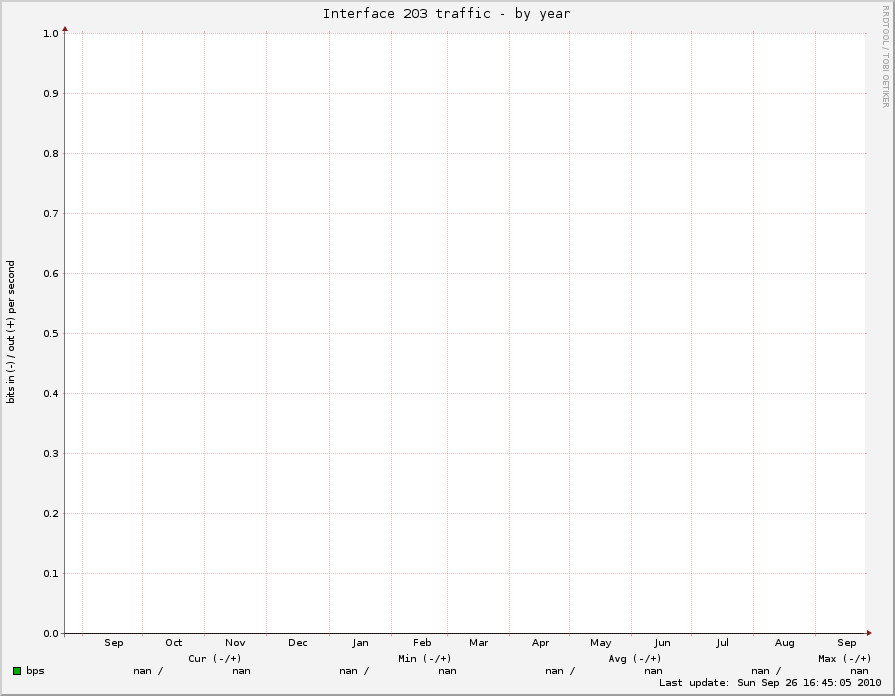Click the red arrow atop the y-axis
This screenshot has height=696, width=895.
(65, 30)
